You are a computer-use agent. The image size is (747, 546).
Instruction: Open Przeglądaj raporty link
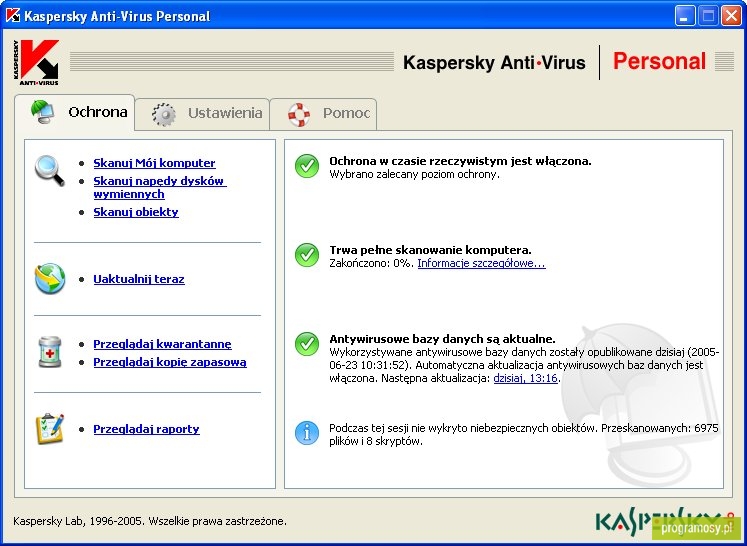(146, 429)
